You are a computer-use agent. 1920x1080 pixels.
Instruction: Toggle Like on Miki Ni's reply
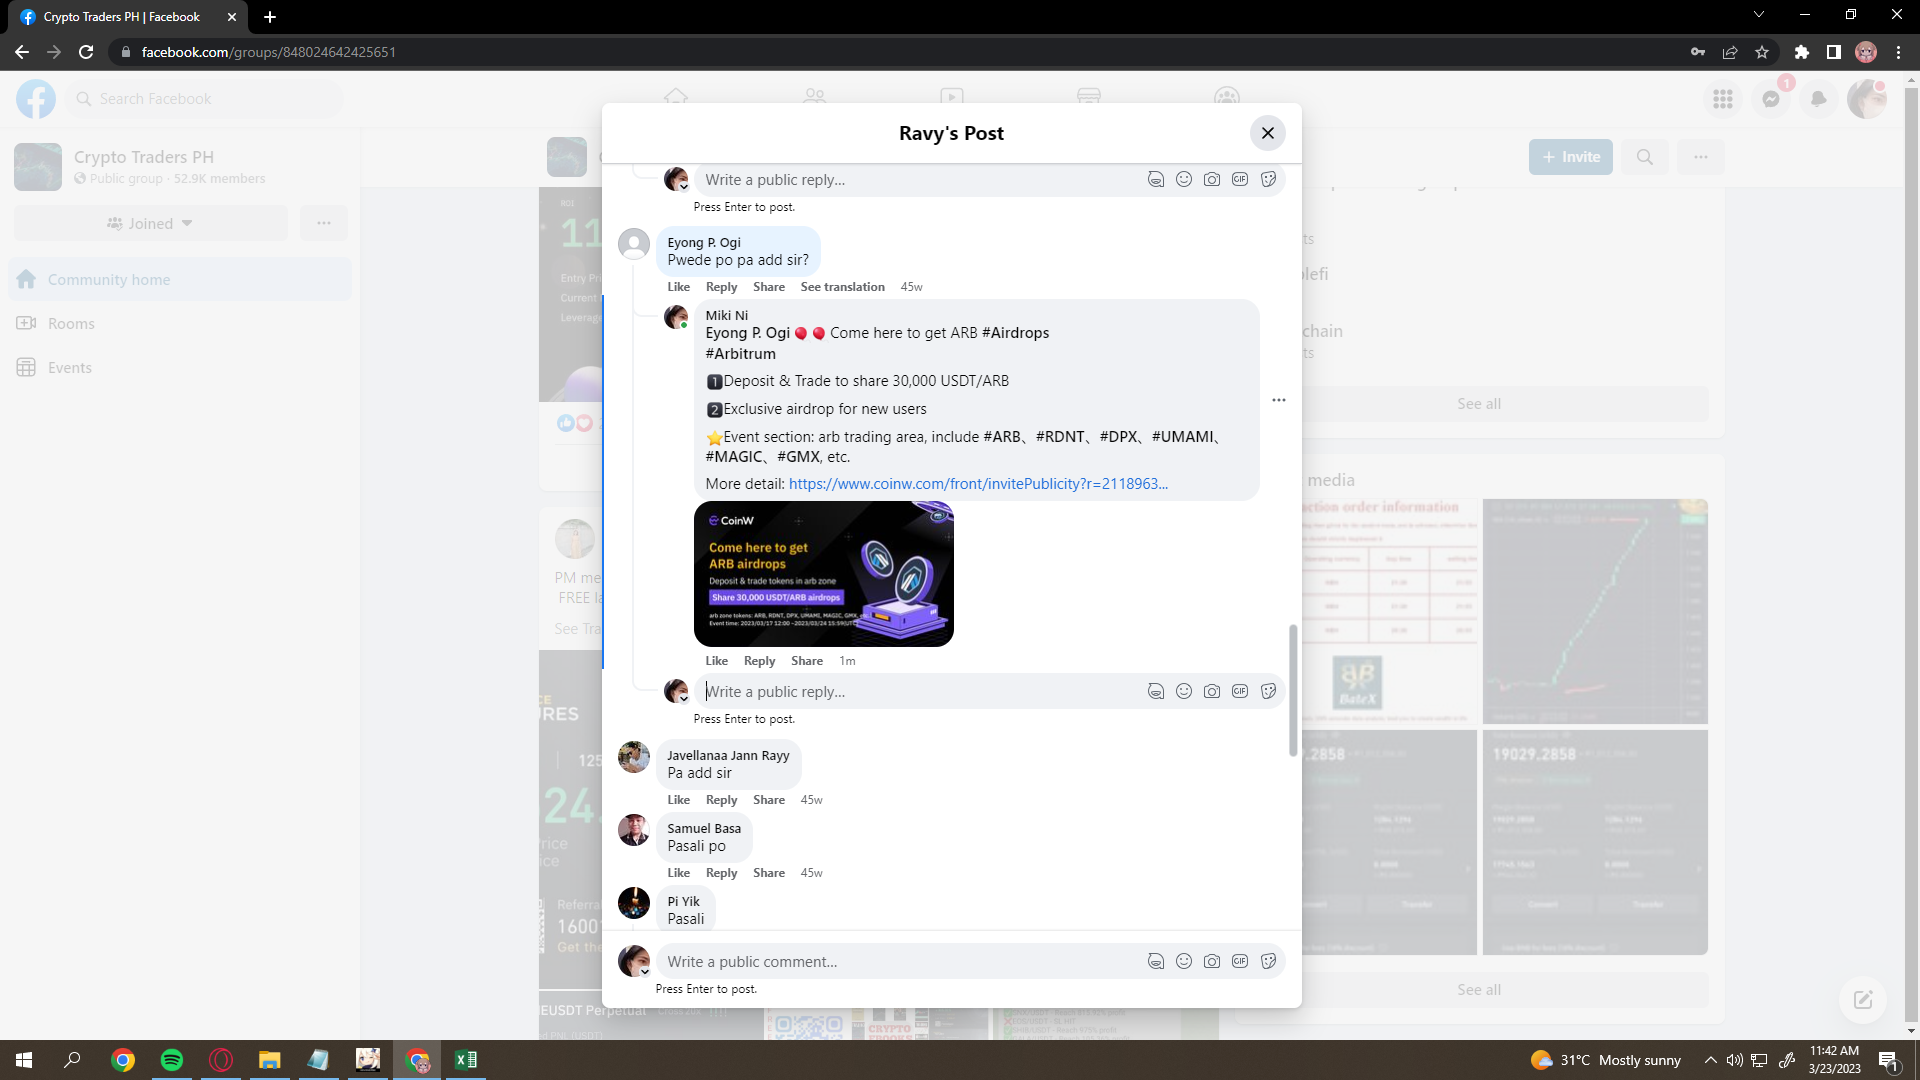[x=716, y=661]
